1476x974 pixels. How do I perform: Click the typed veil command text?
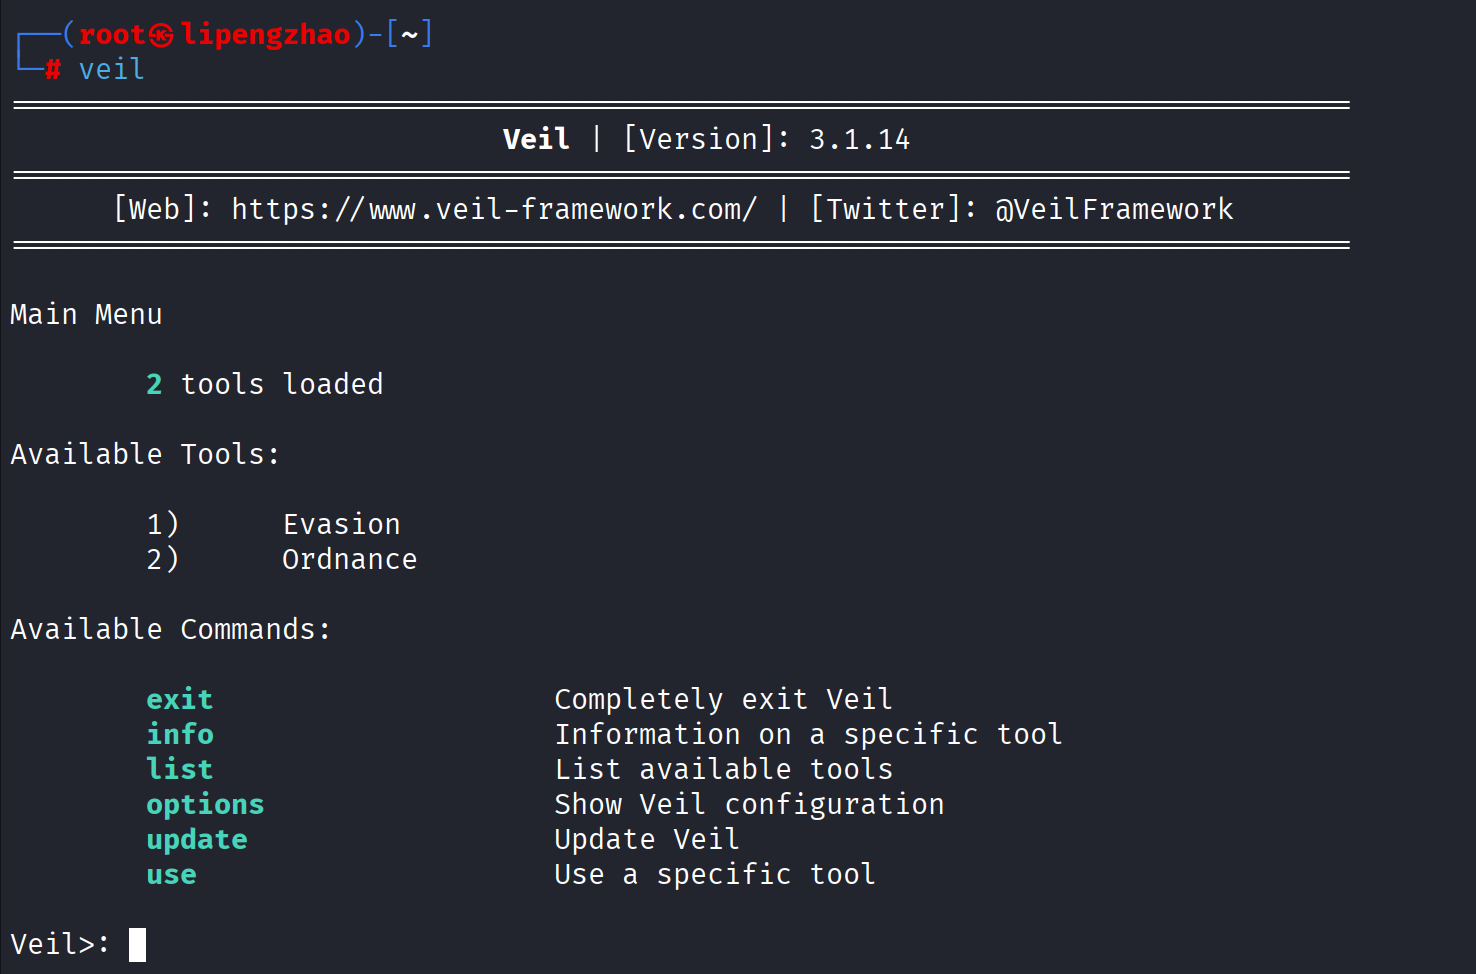tap(112, 69)
